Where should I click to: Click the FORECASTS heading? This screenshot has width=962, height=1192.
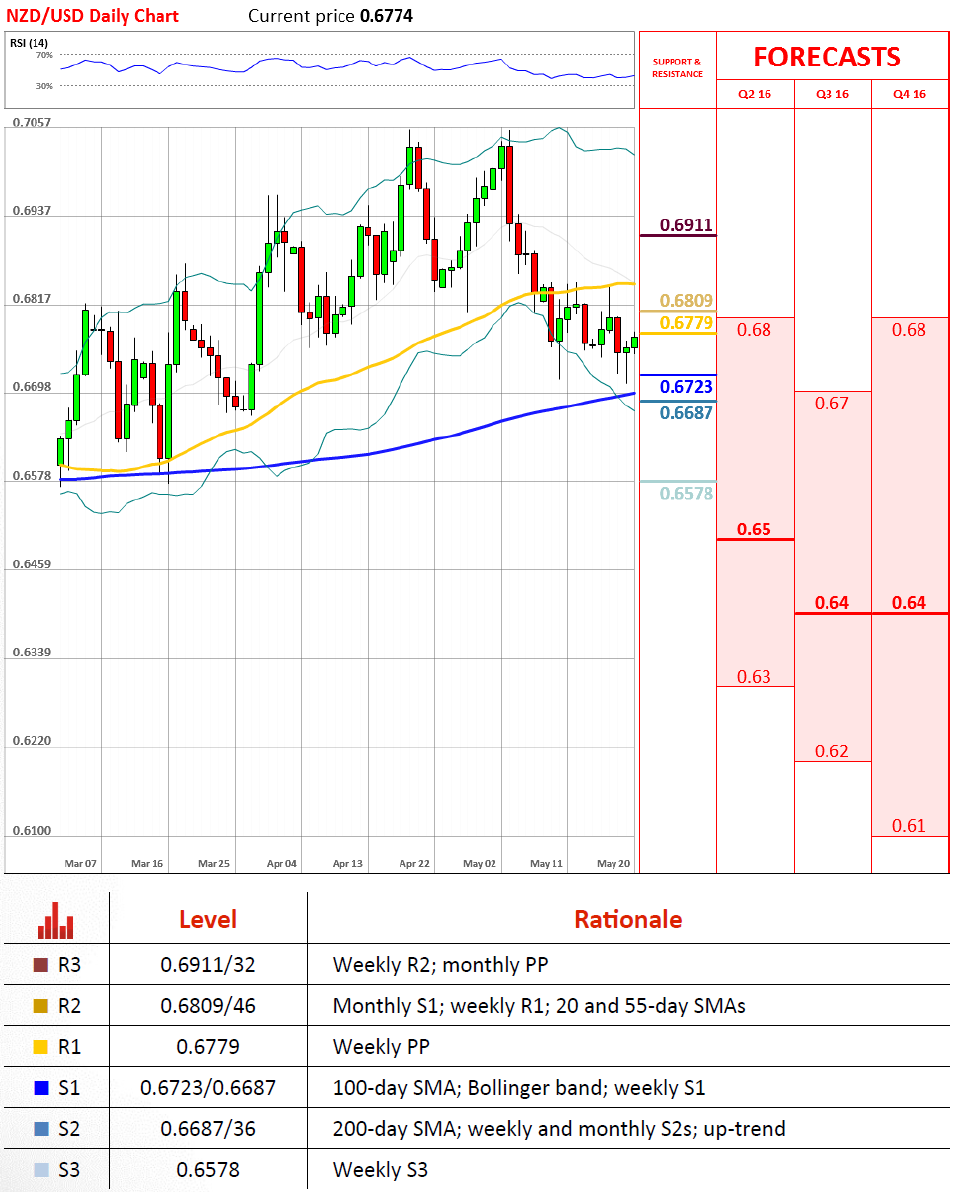pyautogui.click(x=826, y=57)
